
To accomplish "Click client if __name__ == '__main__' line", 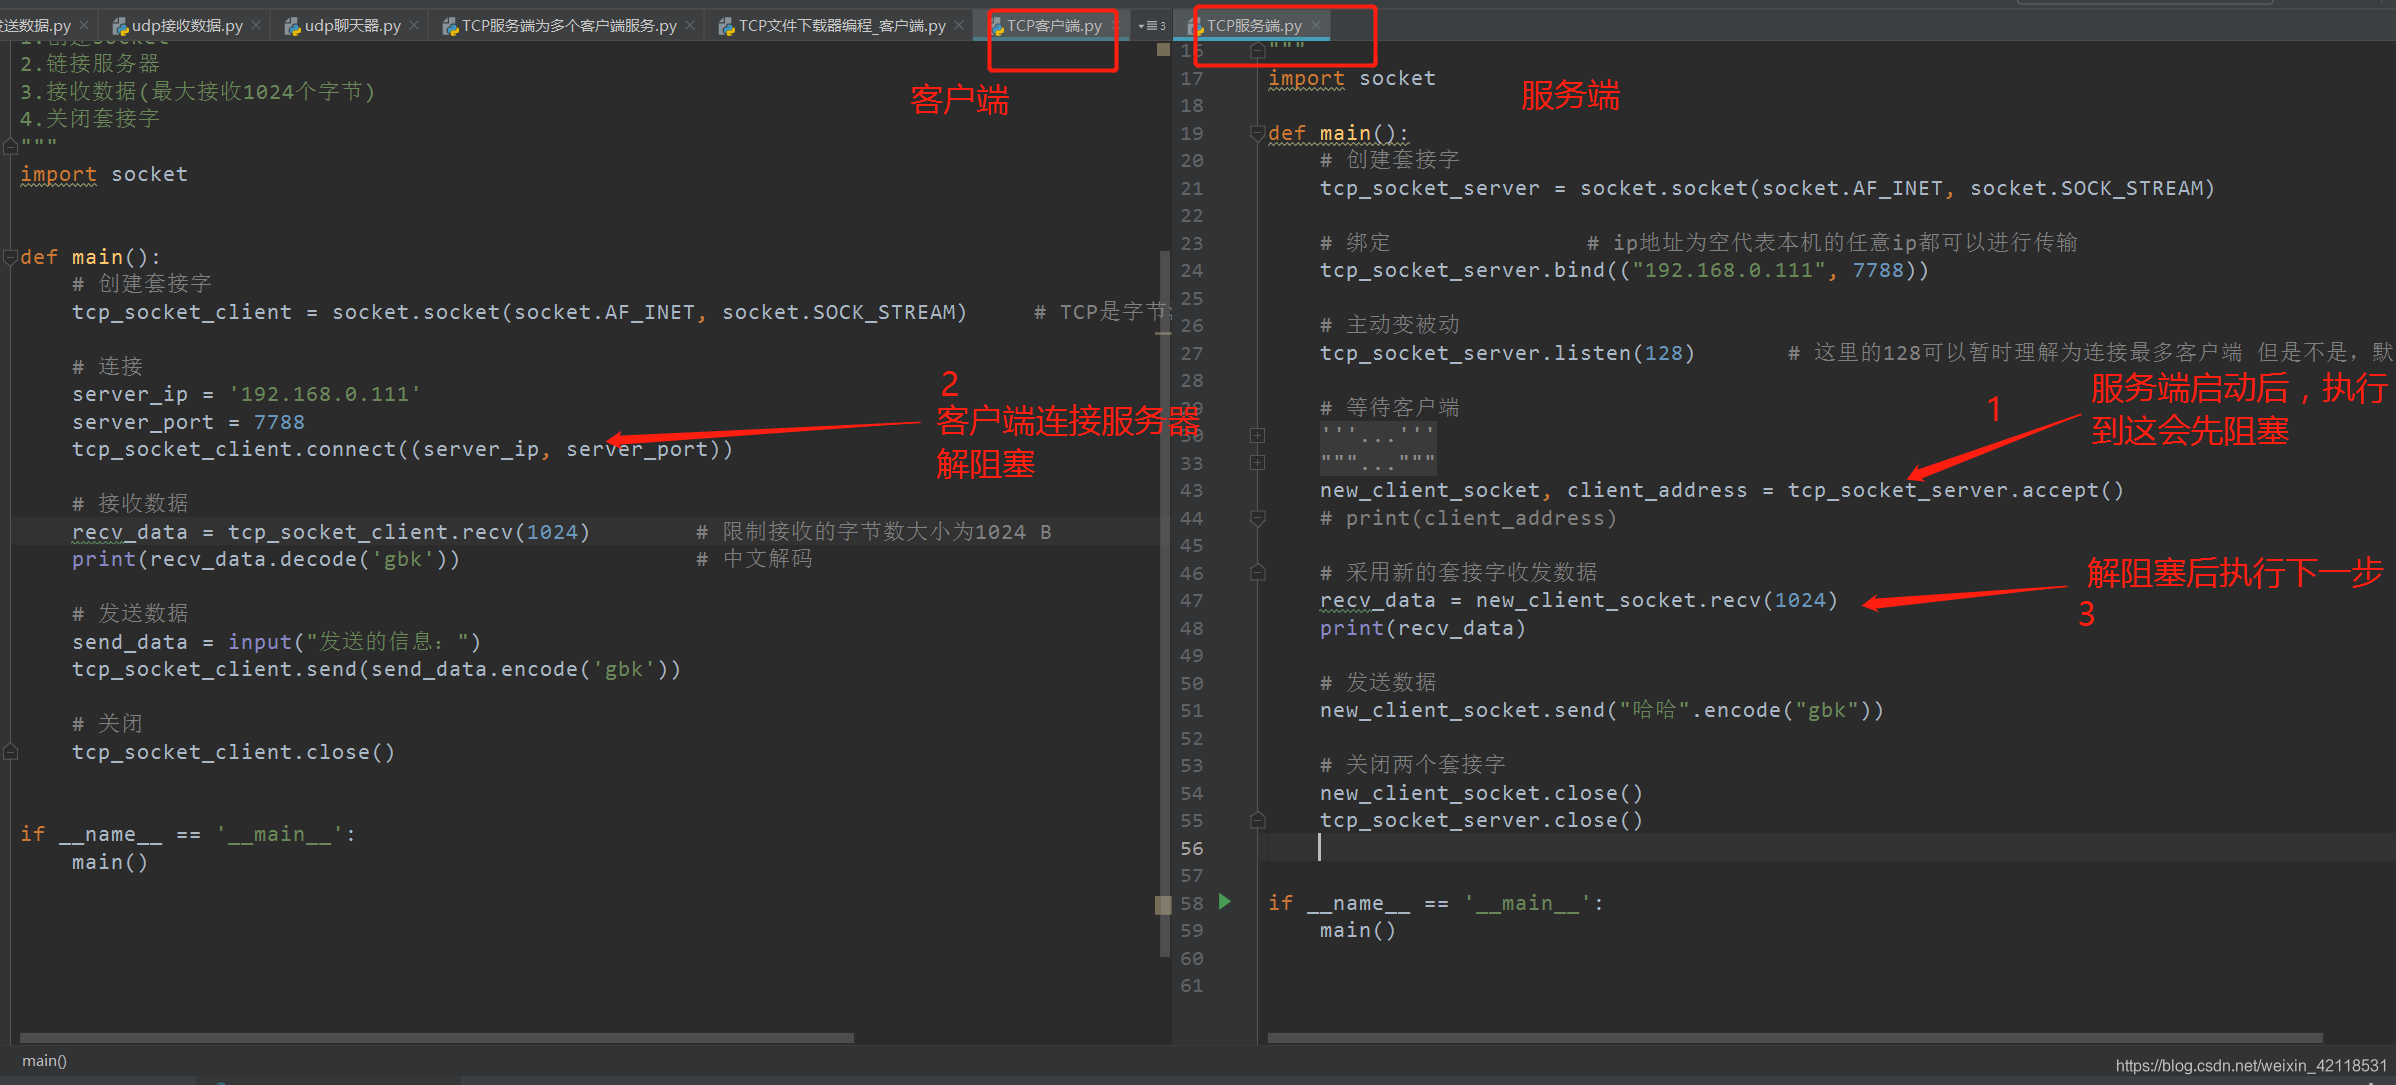I will point(188,834).
